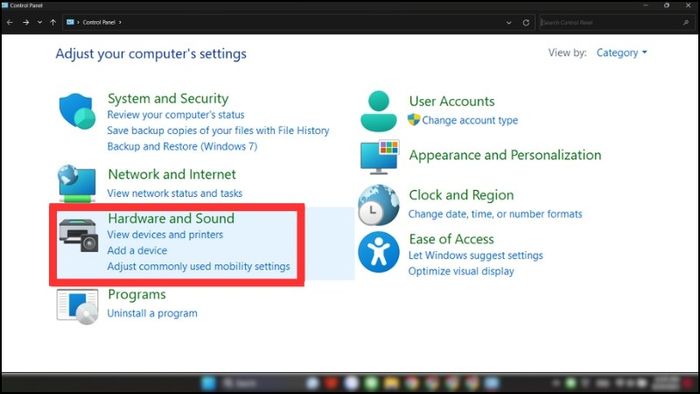Click the search magnifier icon
Viewport: 700px width, 394px height.
point(686,22)
